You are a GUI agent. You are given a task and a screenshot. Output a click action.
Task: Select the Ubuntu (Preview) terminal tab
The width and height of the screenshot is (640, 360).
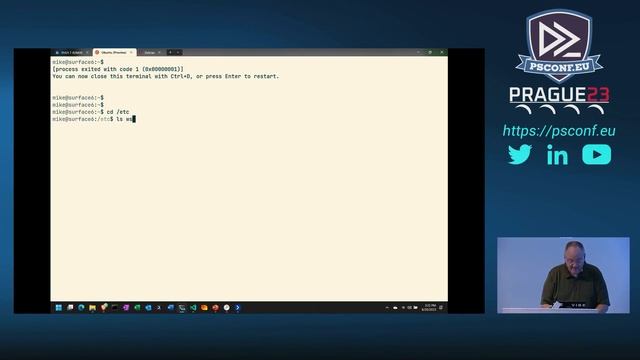point(114,53)
